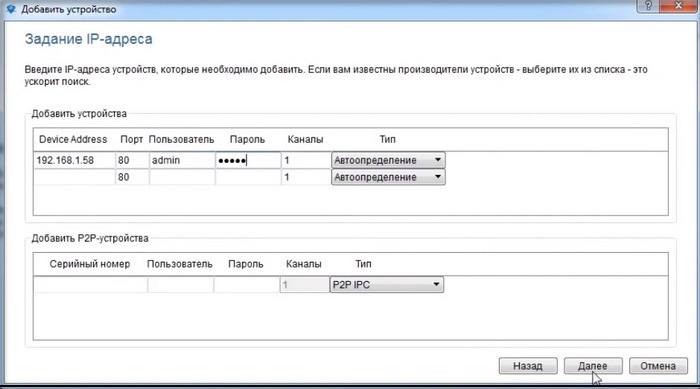
Task: Click the empty password field in second row
Action: (x=248, y=177)
